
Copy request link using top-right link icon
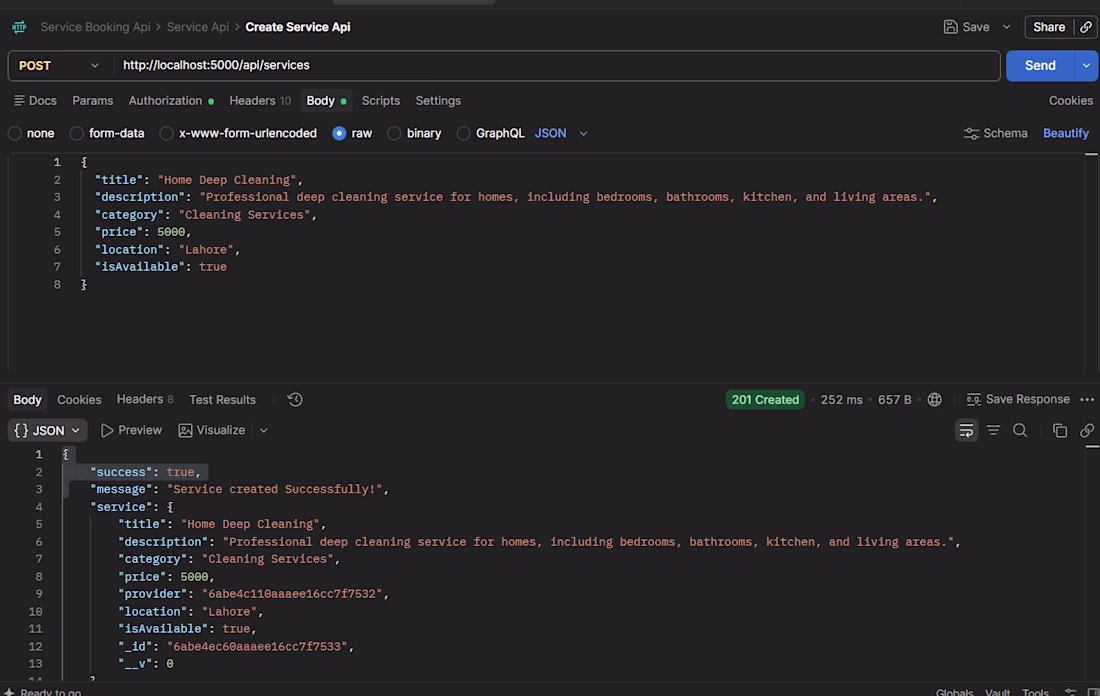point(1086,27)
